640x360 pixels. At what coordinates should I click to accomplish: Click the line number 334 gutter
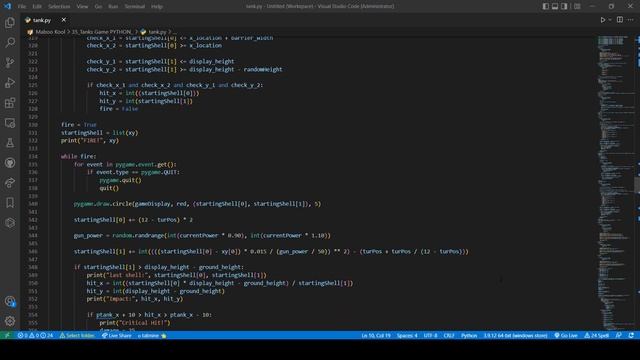33,156
